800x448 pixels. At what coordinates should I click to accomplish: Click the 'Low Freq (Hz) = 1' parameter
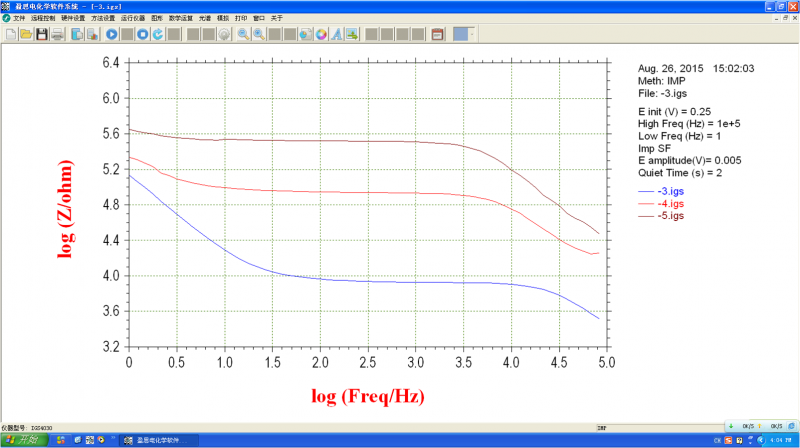[679, 136]
